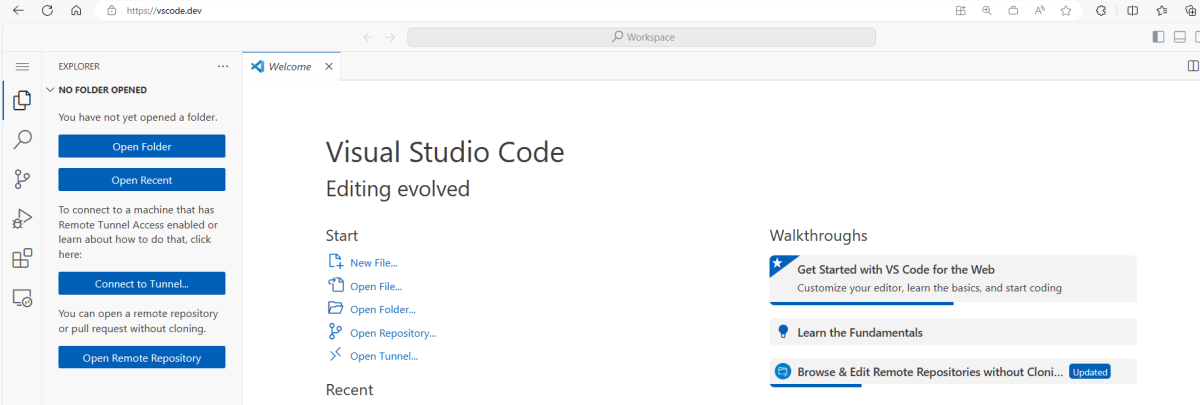Open the Search view icon
1200x405 pixels.
[x=21, y=140]
